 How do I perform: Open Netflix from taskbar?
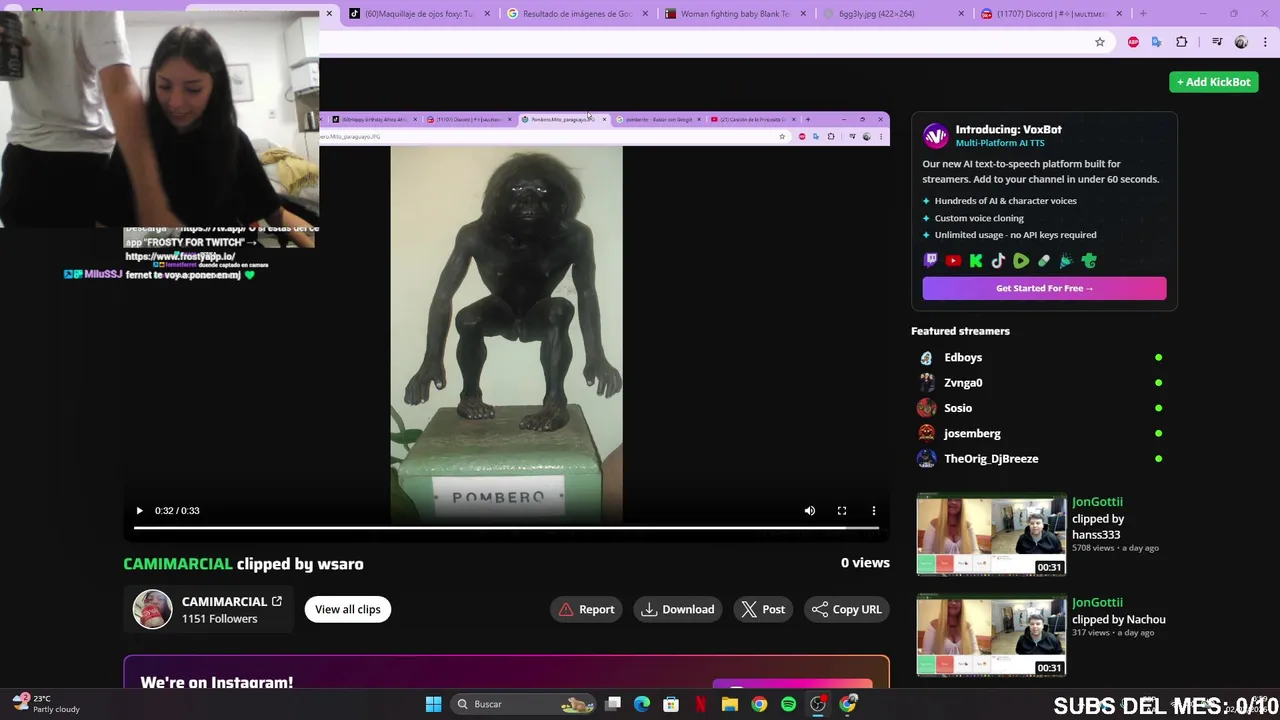700,704
